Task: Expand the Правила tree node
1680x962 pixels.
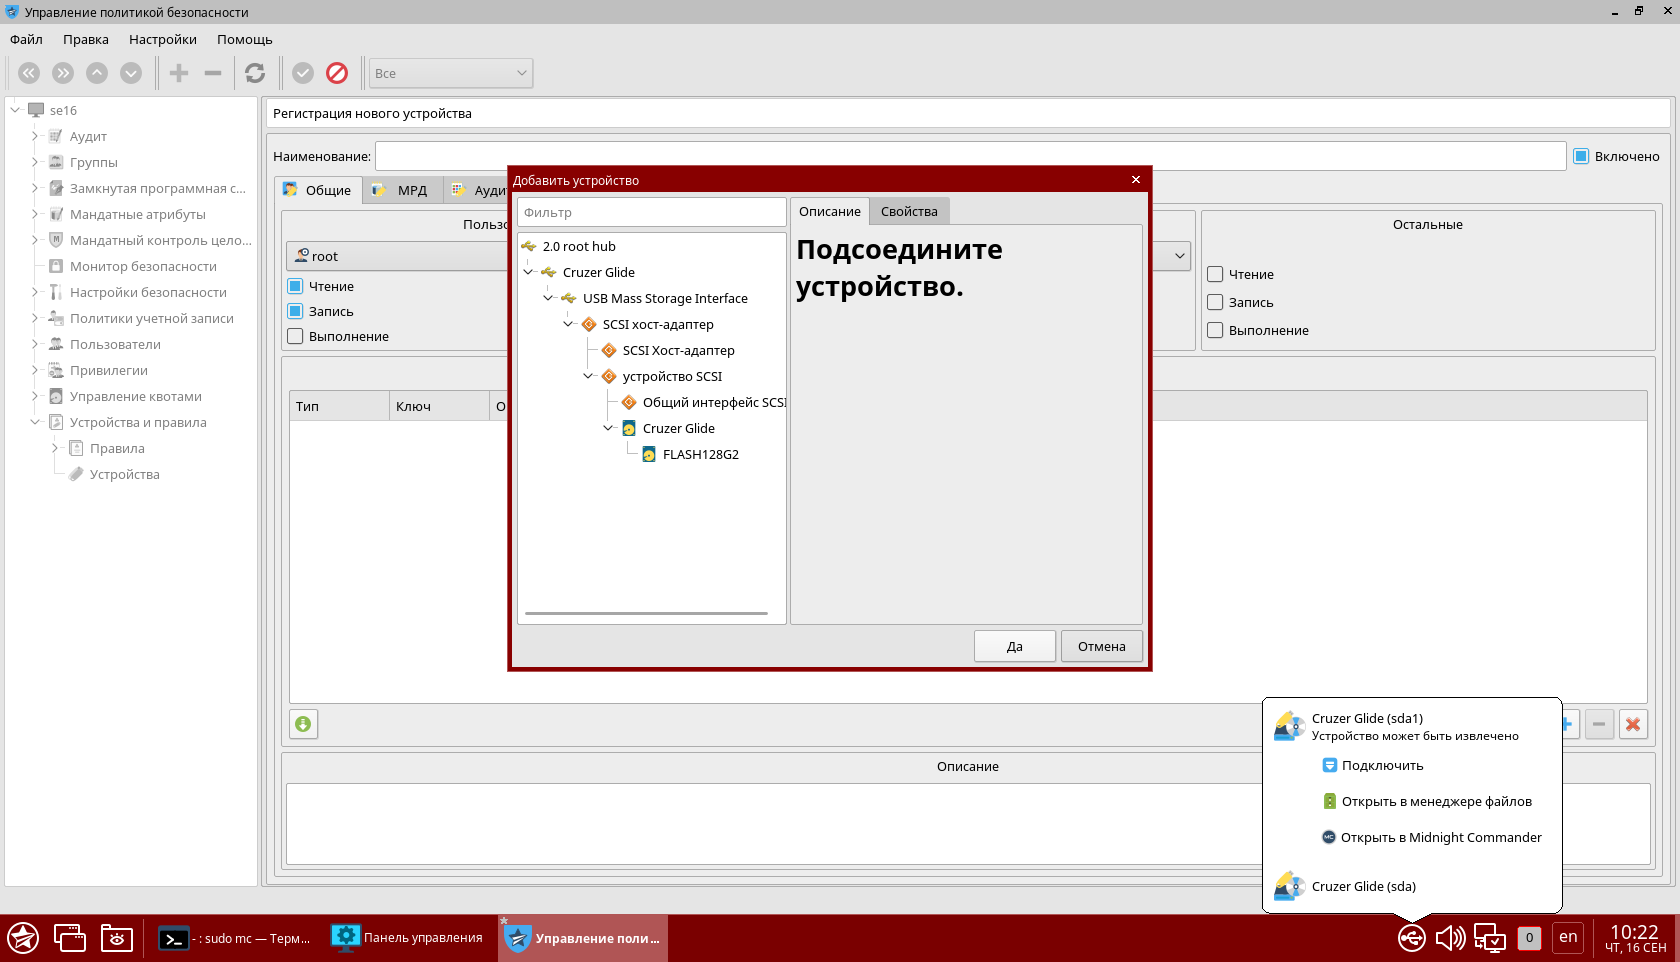Action: [x=55, y=448]
